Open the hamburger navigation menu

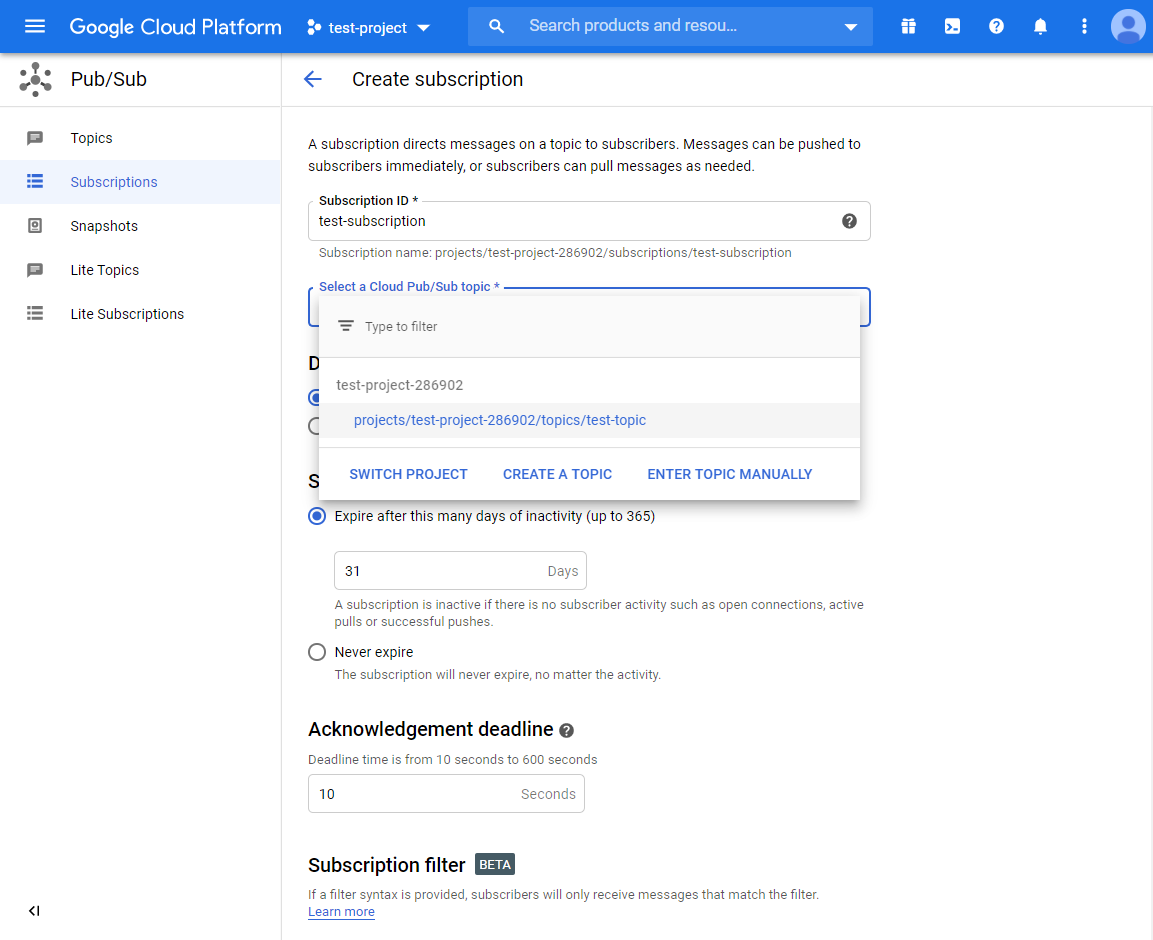click(x=35, y=26)
